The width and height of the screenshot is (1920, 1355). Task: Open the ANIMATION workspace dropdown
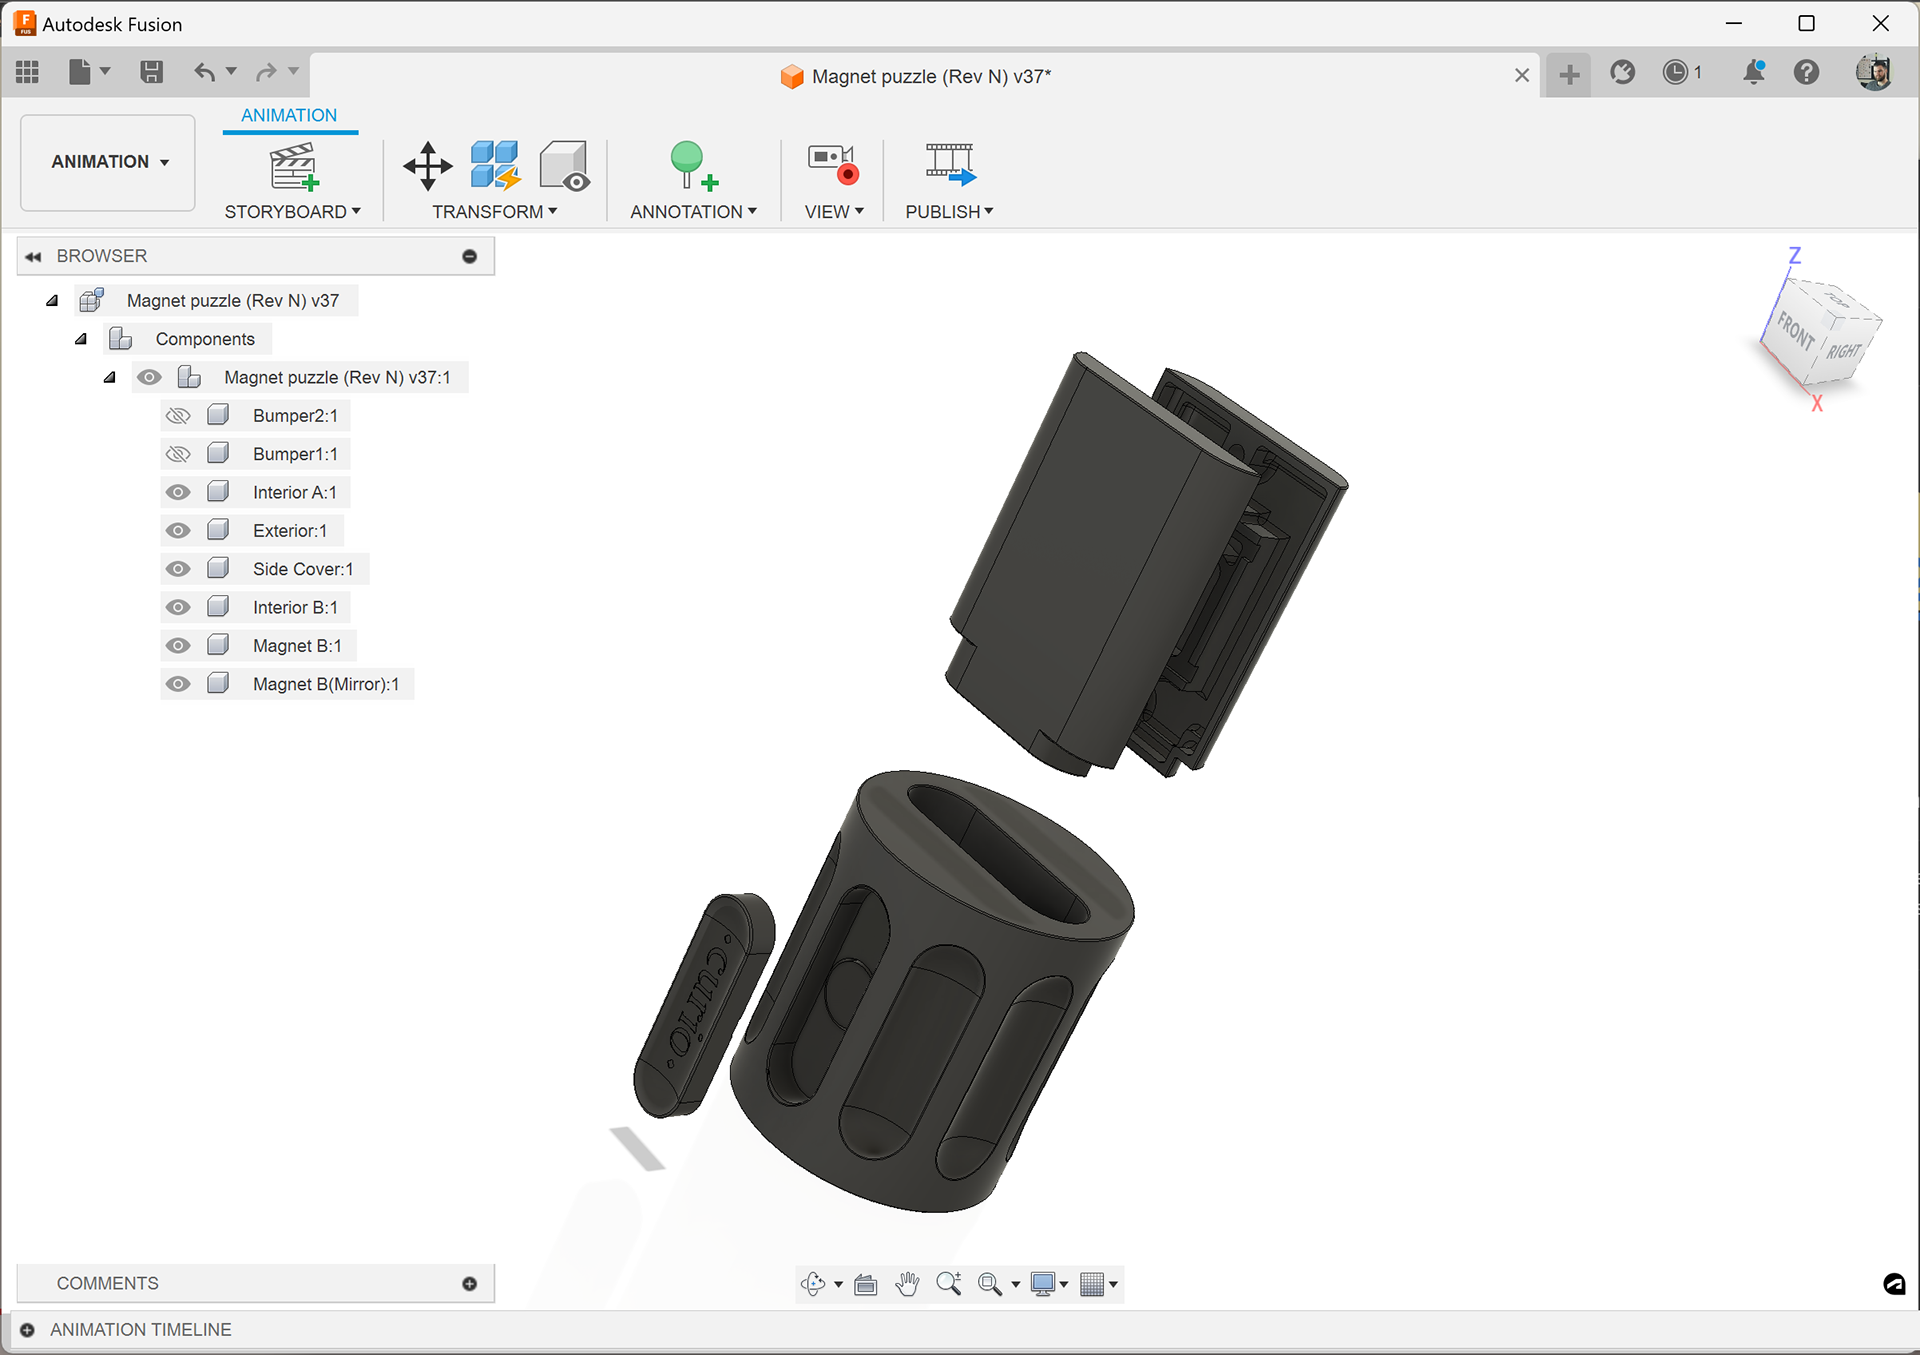pos(109,162)
